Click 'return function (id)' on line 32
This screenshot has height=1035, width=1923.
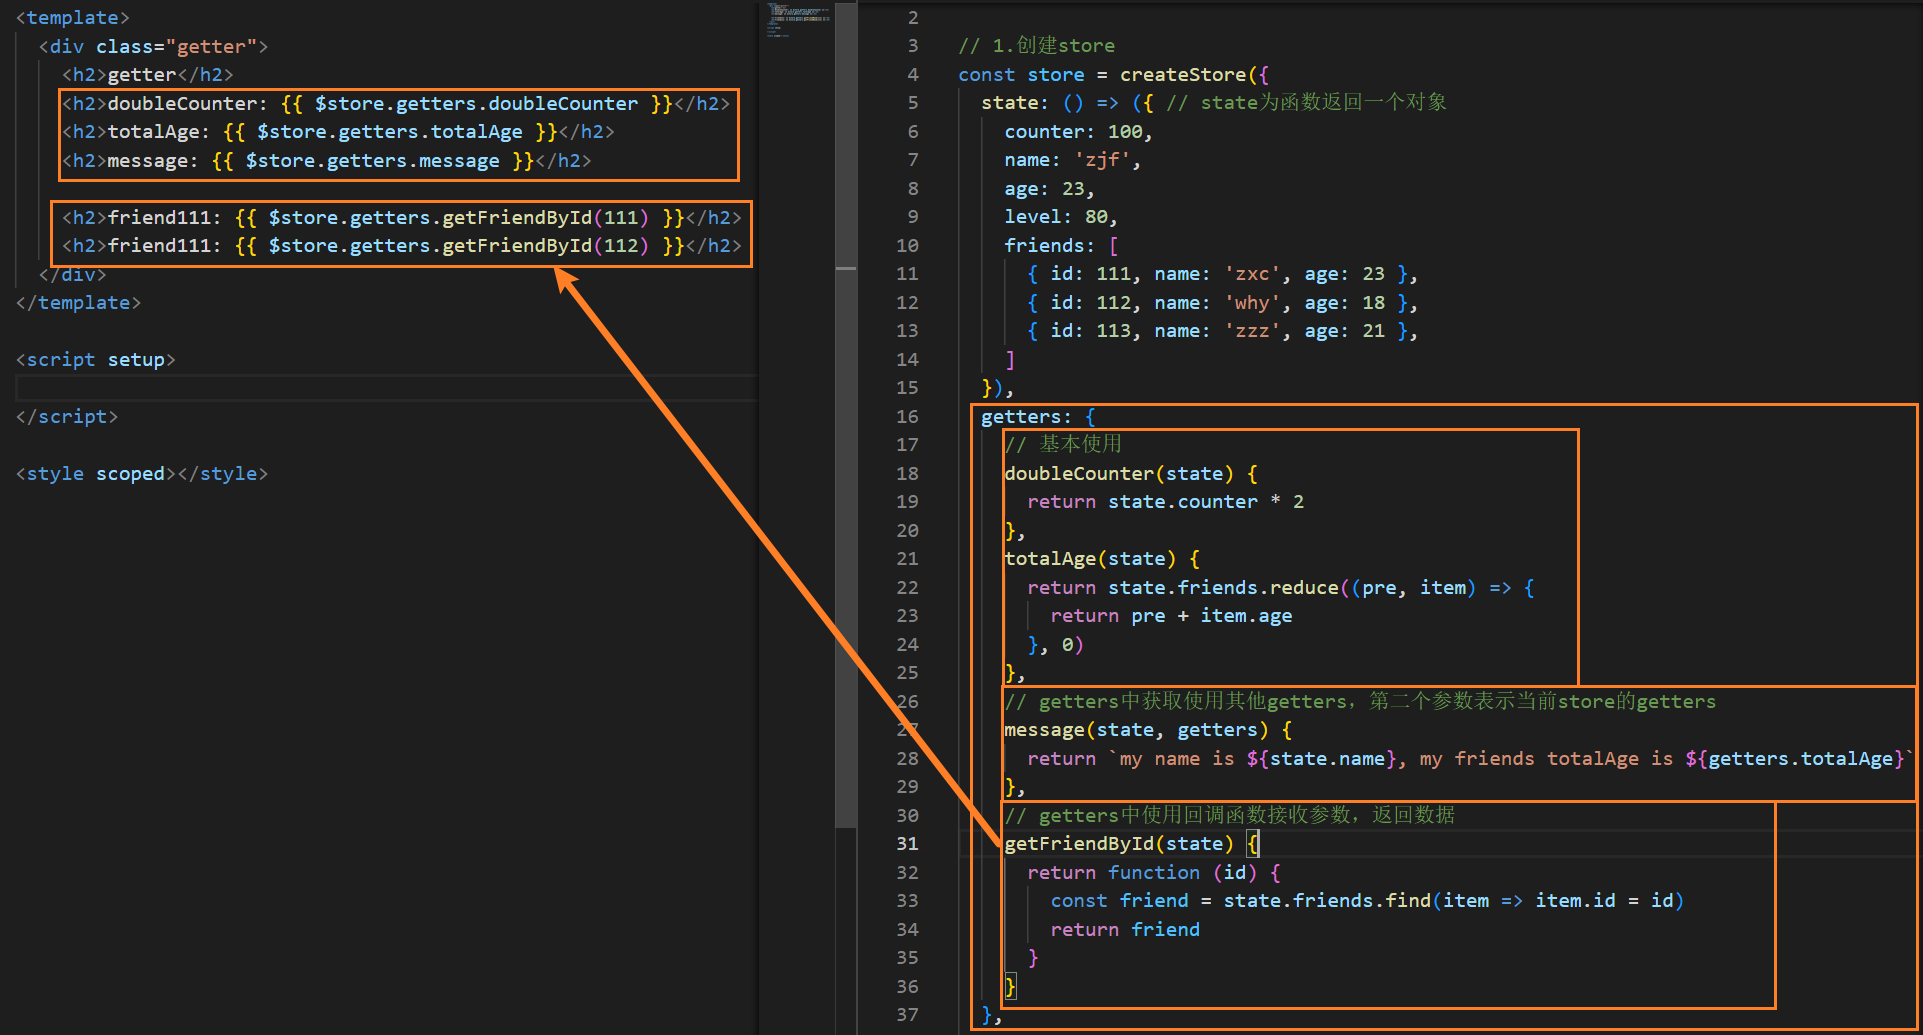(1142, 873)
